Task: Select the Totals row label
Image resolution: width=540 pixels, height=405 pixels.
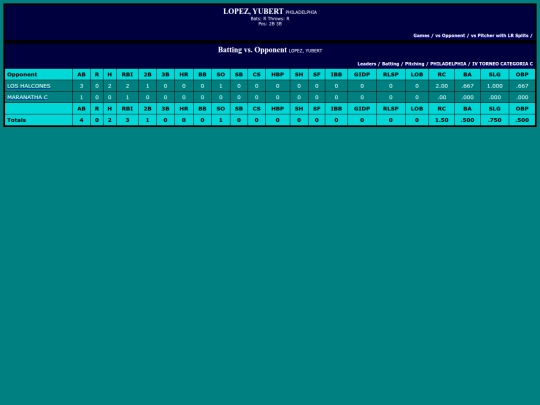Action: 17,120
